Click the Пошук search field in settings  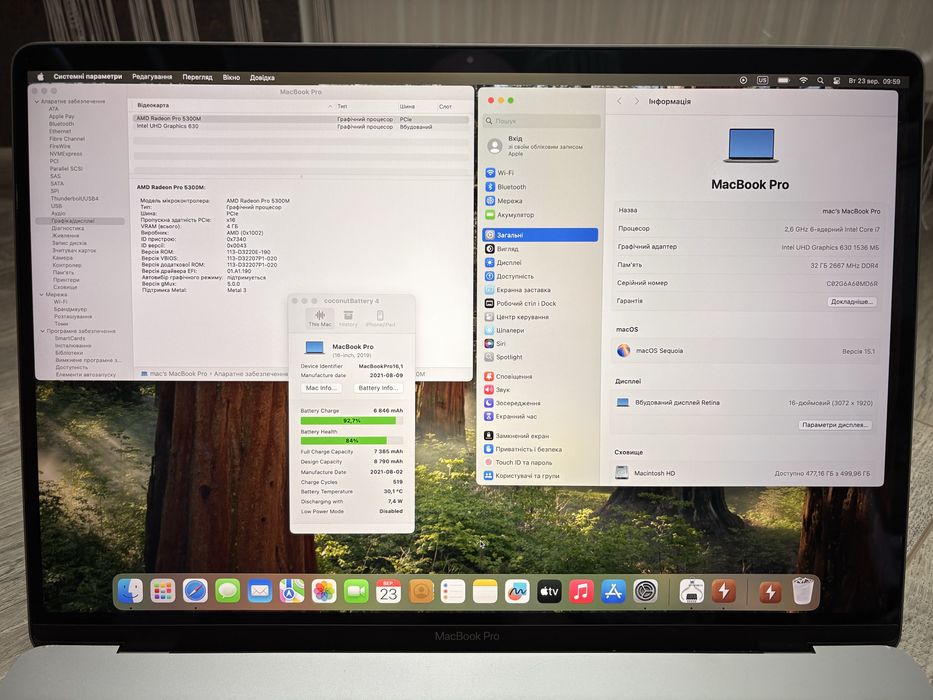click(x=541, y=121)
